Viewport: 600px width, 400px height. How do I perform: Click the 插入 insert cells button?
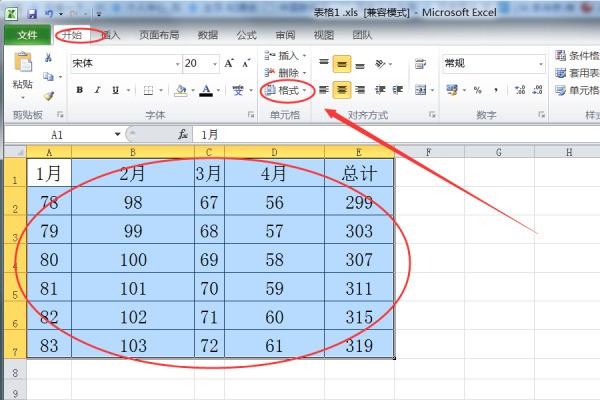click(286, 55)
